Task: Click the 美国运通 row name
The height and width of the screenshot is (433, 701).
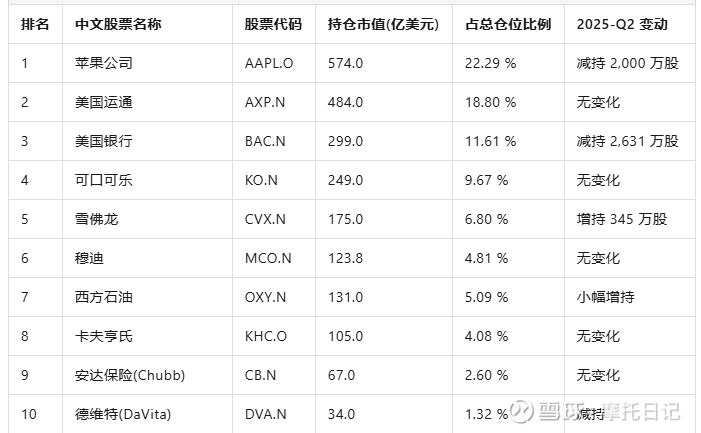Action: [x=104, y=102]
